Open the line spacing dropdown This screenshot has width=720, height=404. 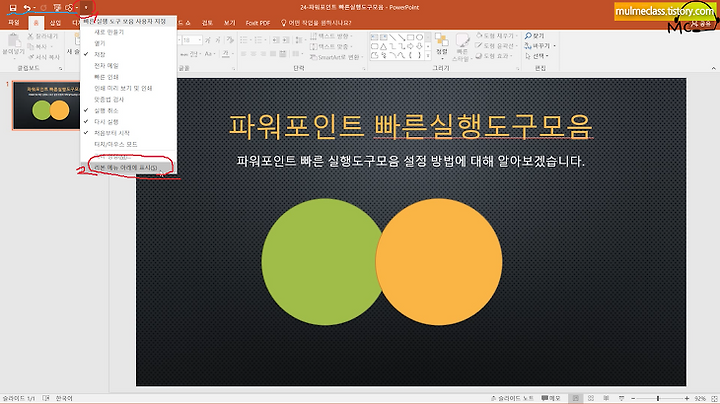click(299, 40)
